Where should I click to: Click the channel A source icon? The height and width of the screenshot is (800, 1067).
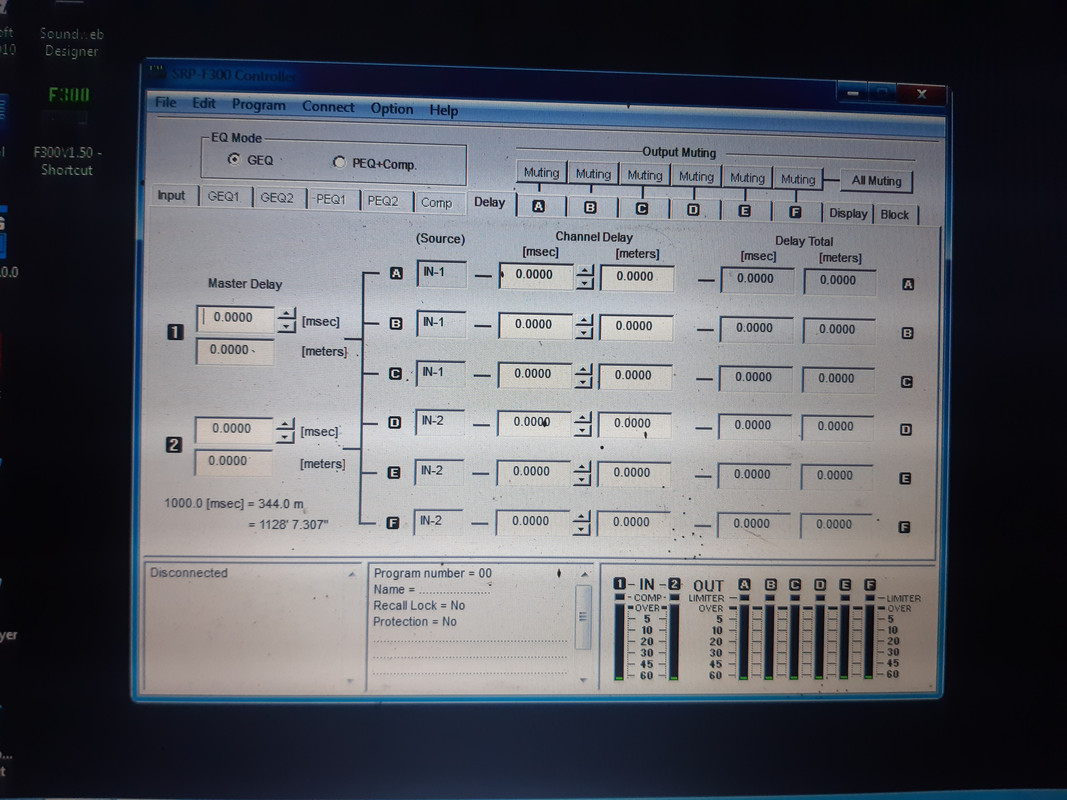[x=396, y=273]
